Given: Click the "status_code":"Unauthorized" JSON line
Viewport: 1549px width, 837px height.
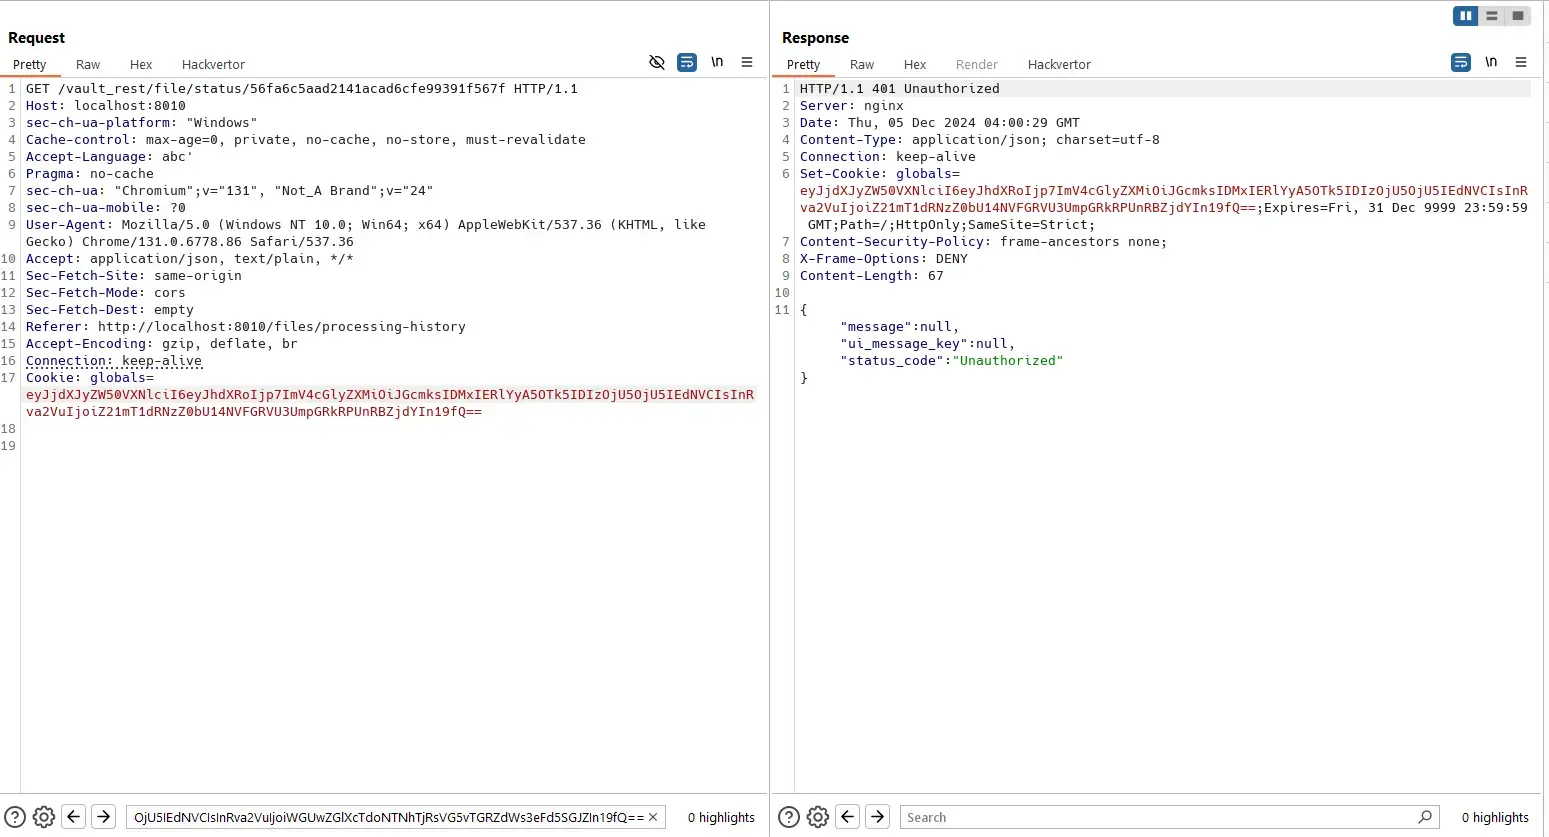Looking at the screenshot, I should [x=952, y=360].
